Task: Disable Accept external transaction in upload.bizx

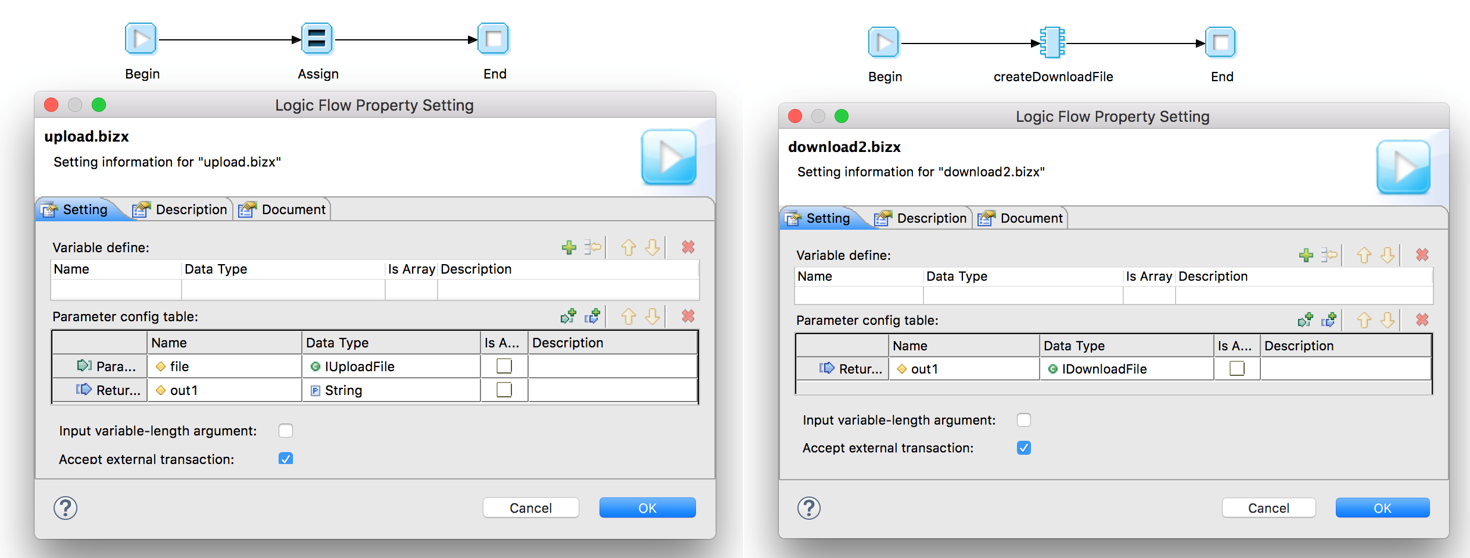Action: (286, 459)
